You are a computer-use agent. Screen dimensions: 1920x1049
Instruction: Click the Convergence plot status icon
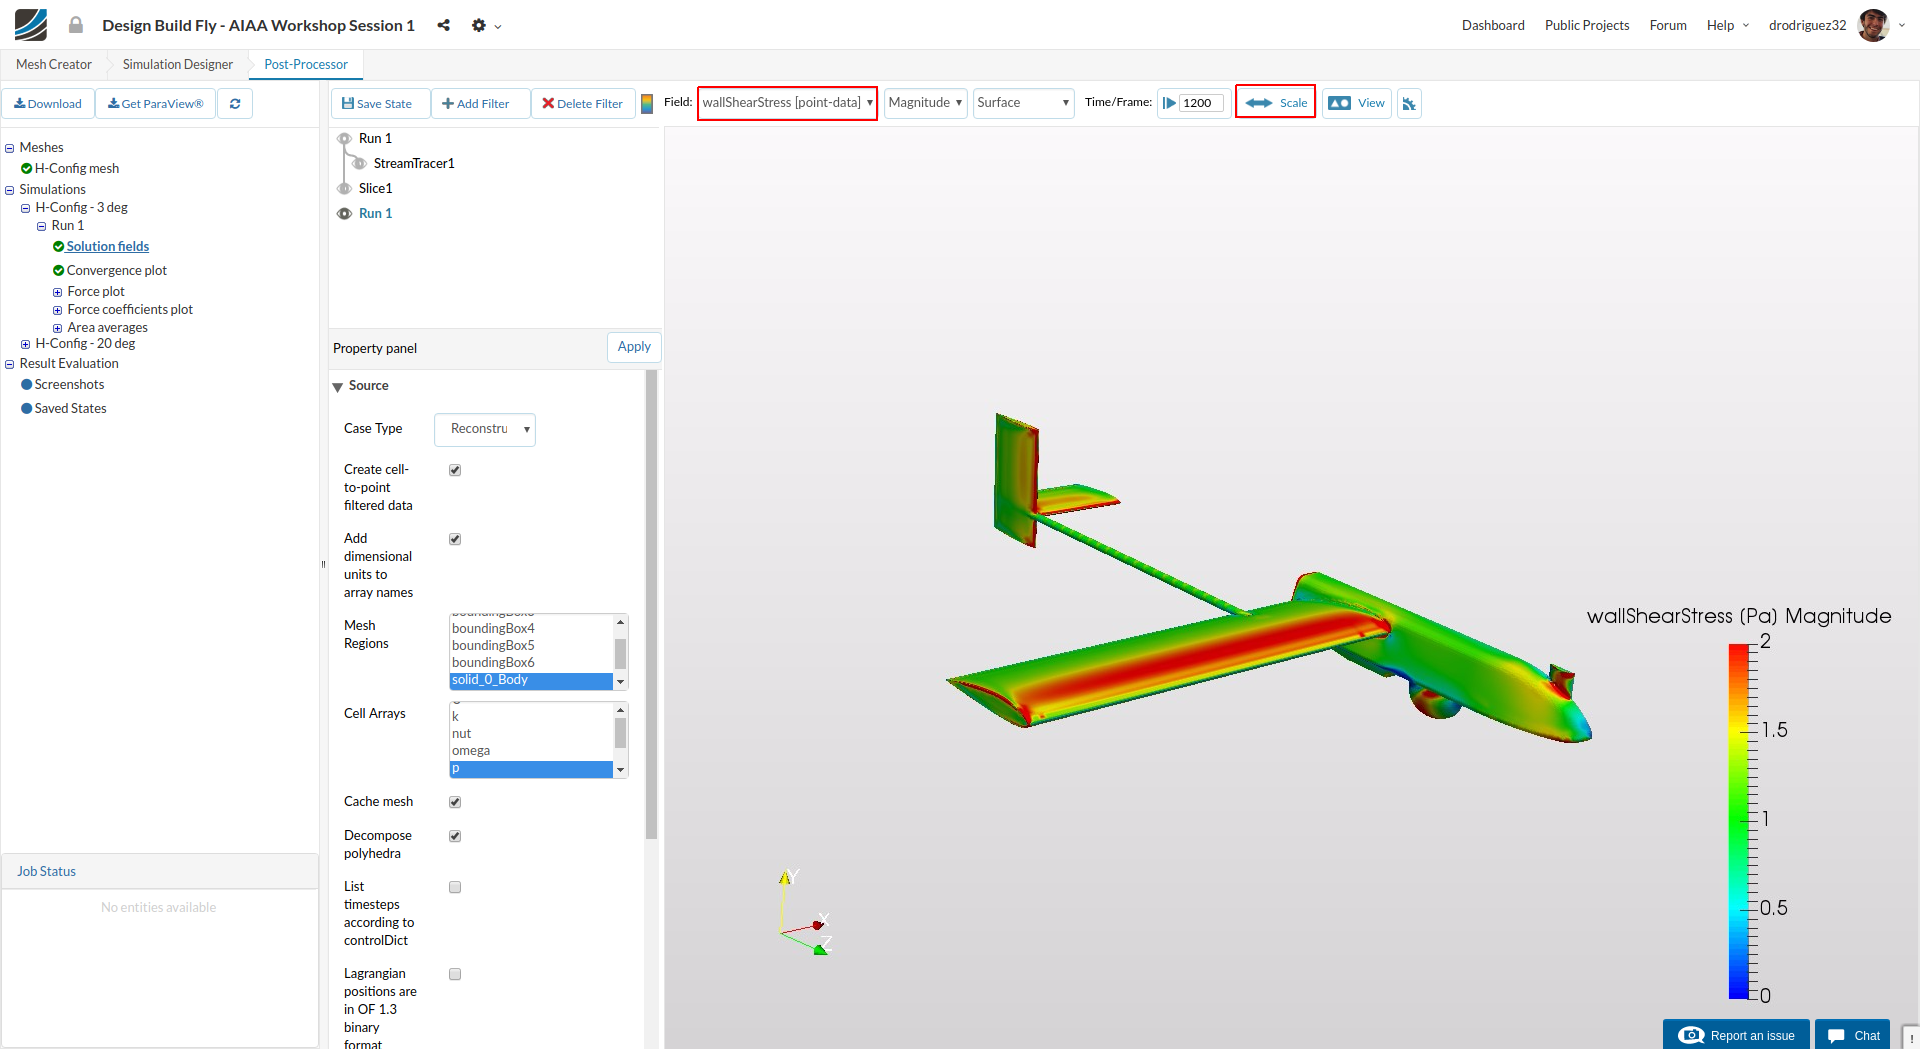(x=58, y=271)
